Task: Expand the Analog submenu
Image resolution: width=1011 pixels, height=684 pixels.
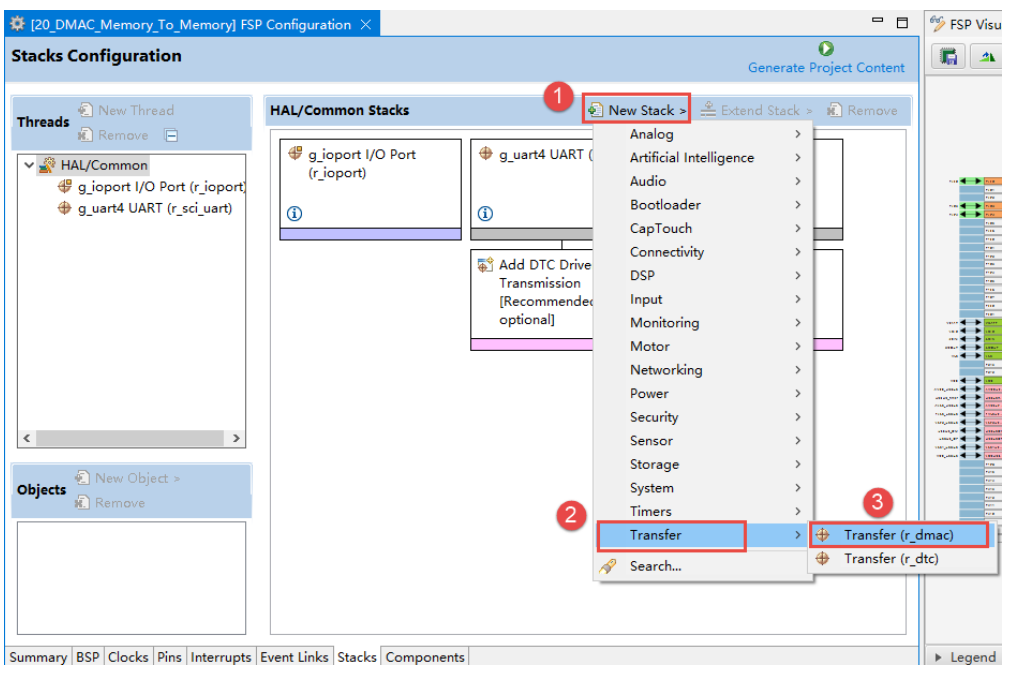Action: click(x=703, y=134)
